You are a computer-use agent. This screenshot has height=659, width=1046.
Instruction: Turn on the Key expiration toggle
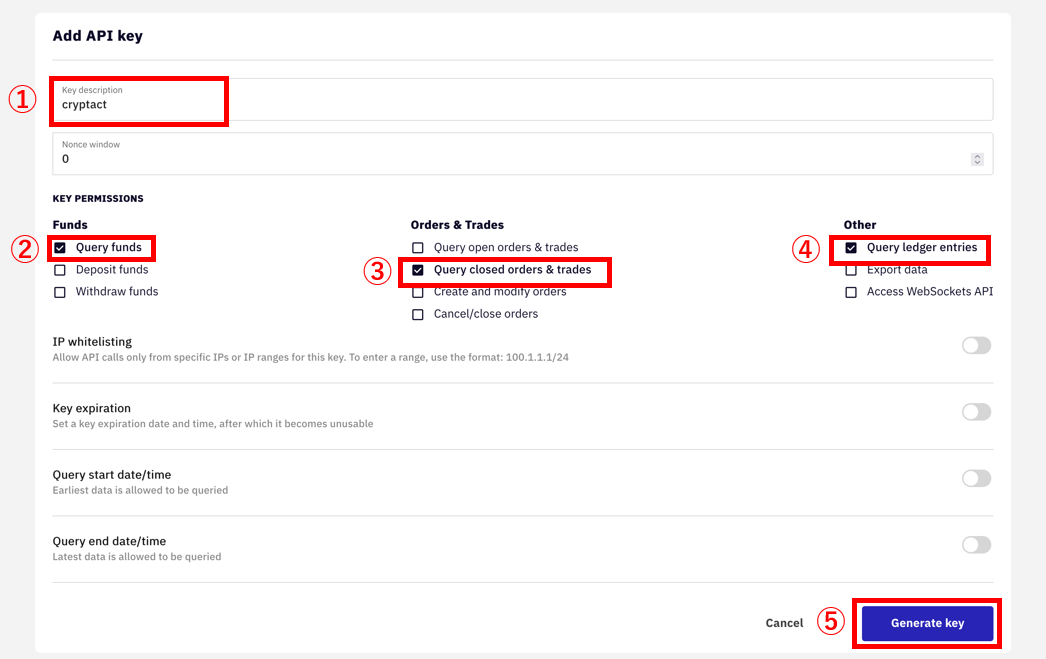tap(976, 411)
